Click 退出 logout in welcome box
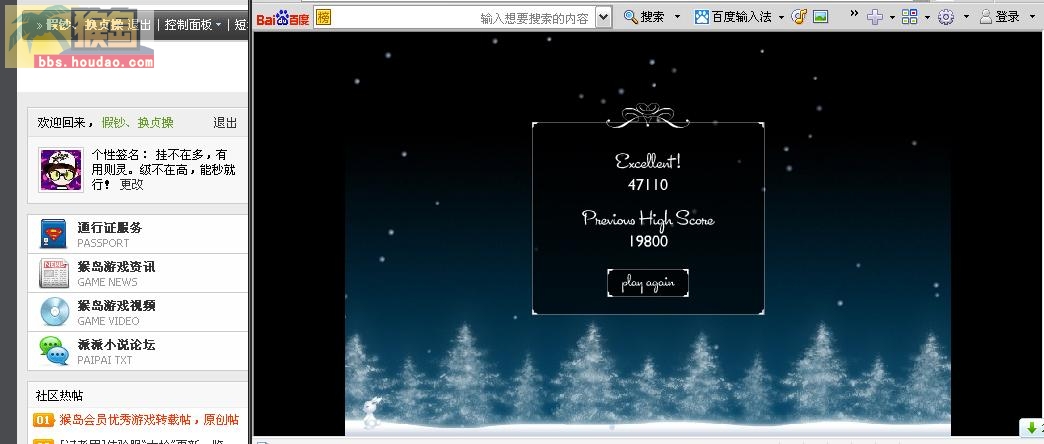 (225, 122)
